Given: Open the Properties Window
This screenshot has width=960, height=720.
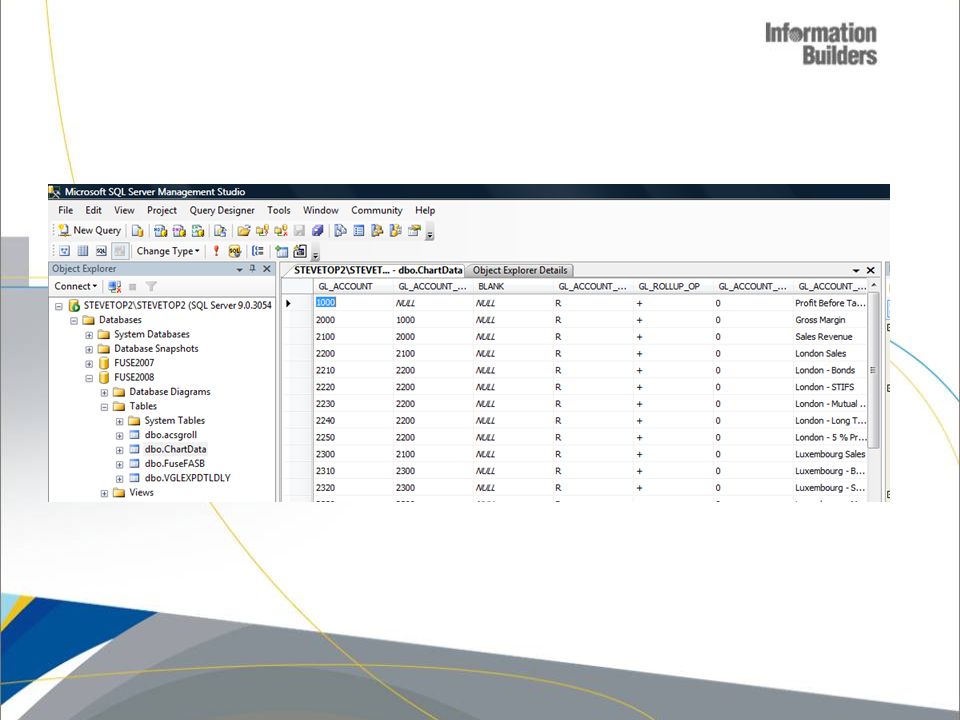Looking at the screenshot, I should point(414,231).
